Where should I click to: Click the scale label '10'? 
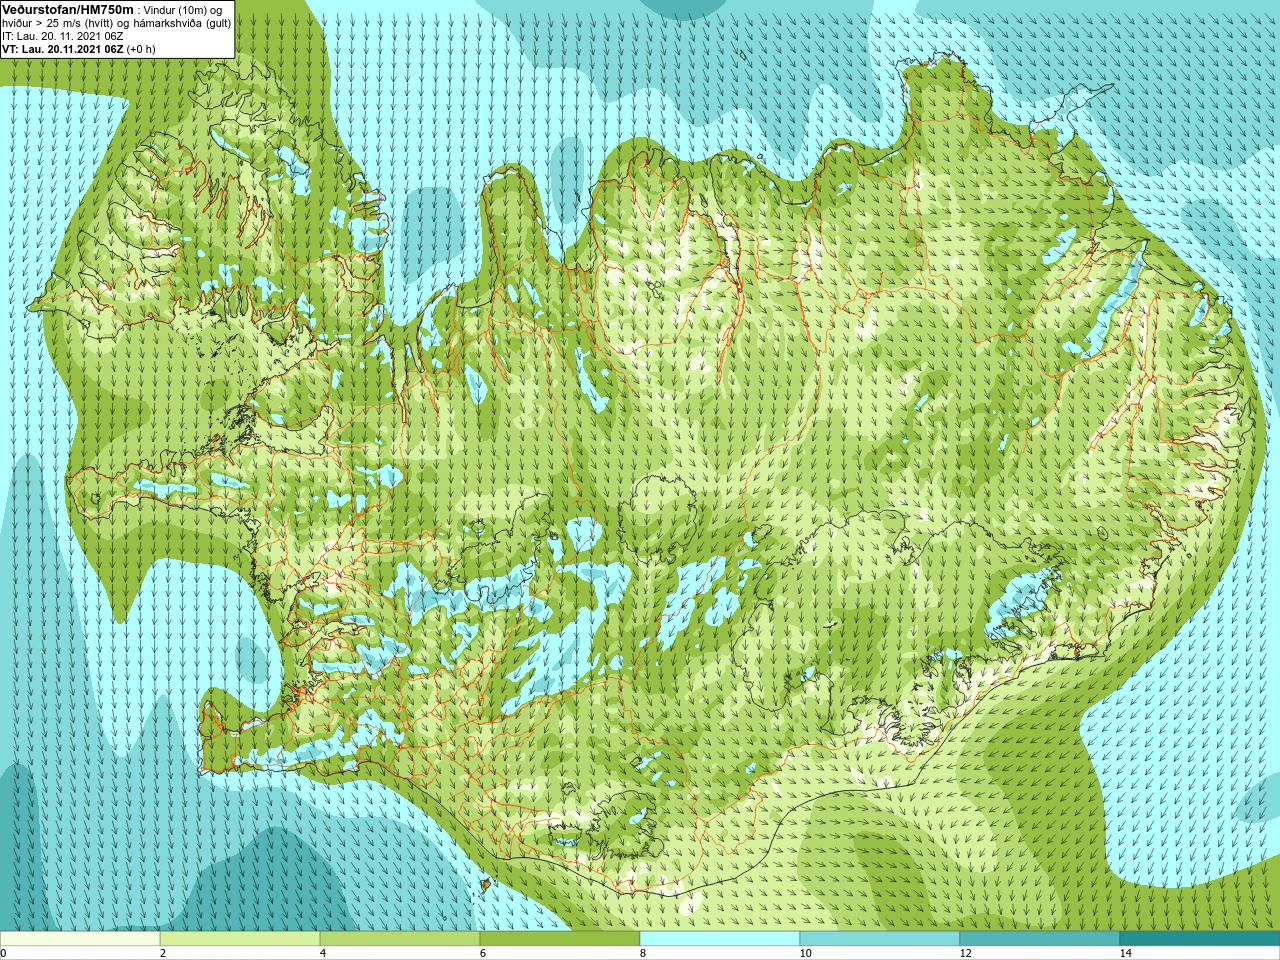805,953
